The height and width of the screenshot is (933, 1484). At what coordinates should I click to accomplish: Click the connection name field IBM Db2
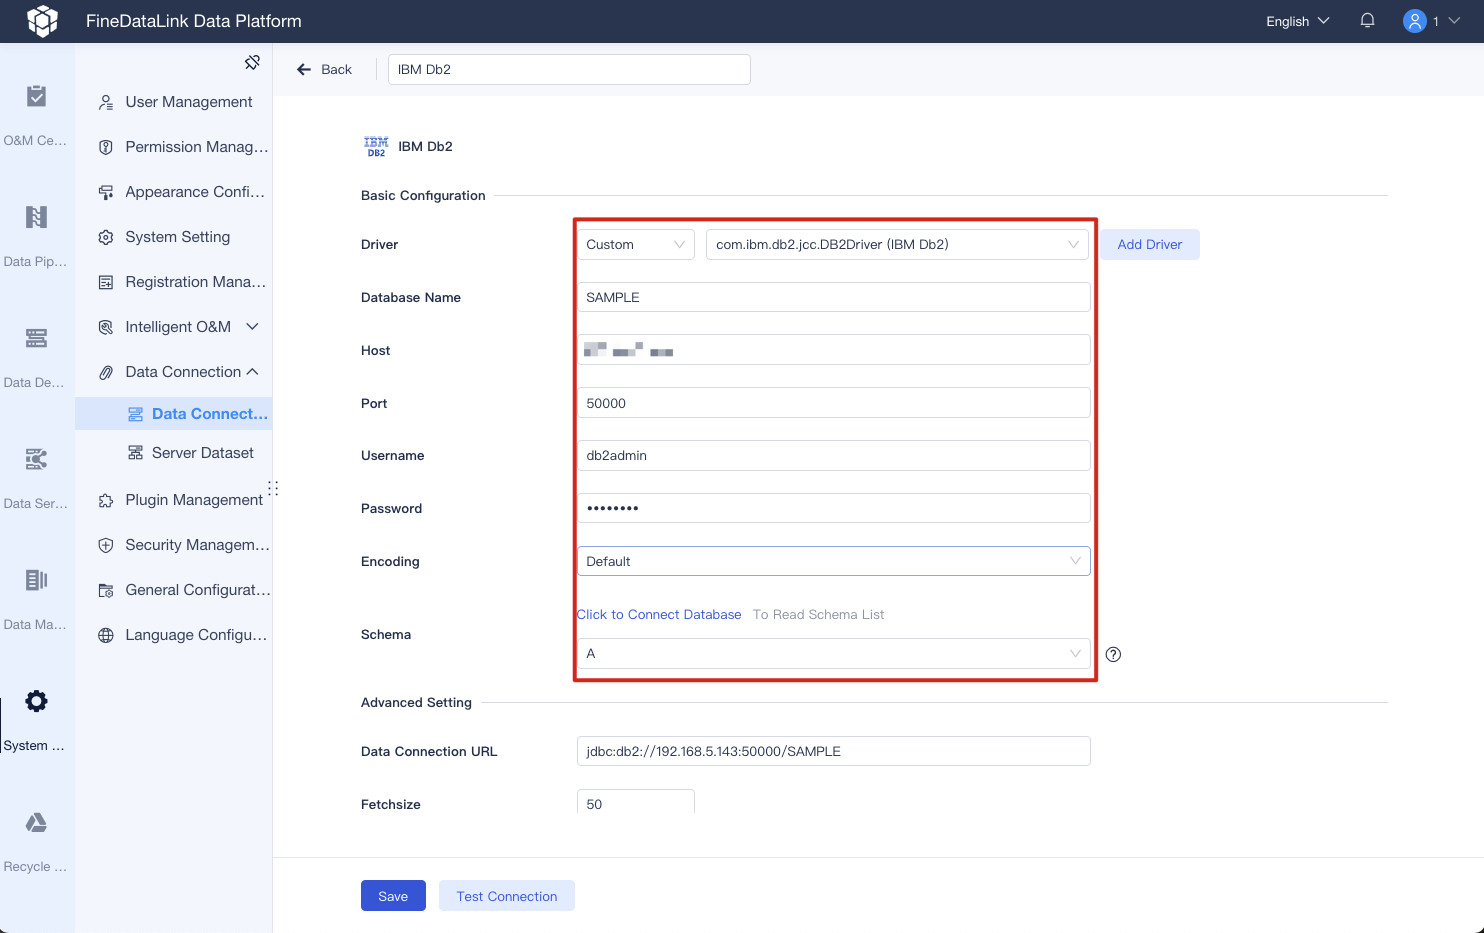click(569, 69)
